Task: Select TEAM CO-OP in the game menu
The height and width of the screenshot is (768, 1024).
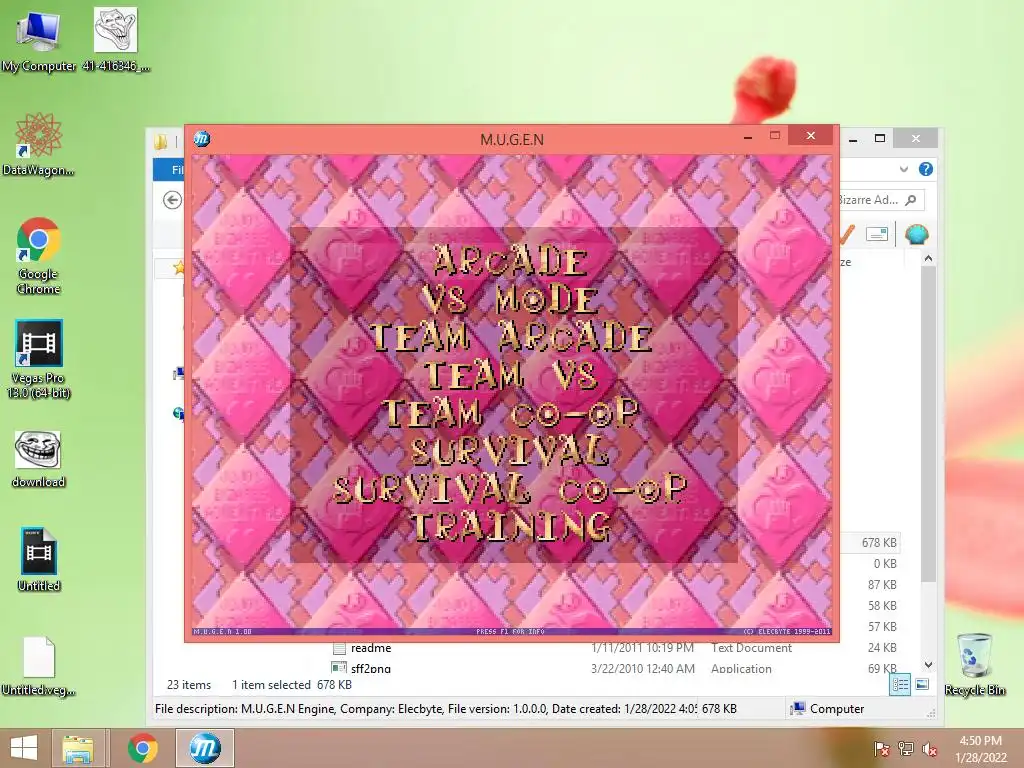Action: 511,413
